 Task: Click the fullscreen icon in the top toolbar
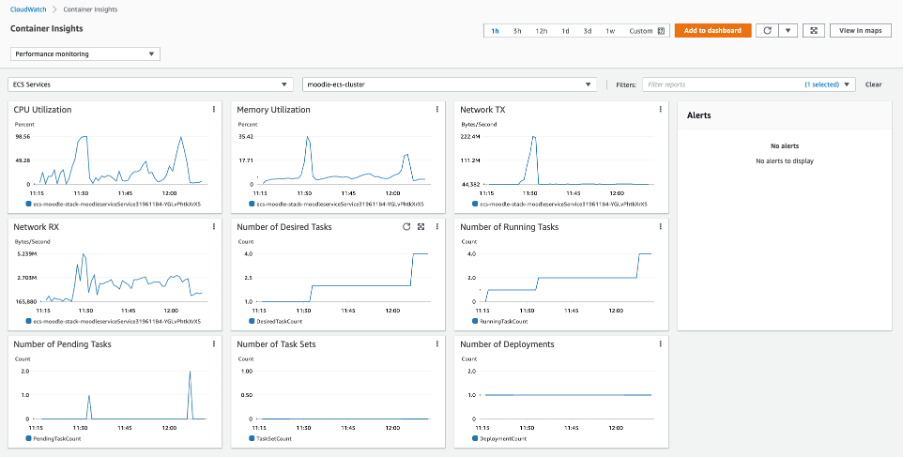pos(813,31)
